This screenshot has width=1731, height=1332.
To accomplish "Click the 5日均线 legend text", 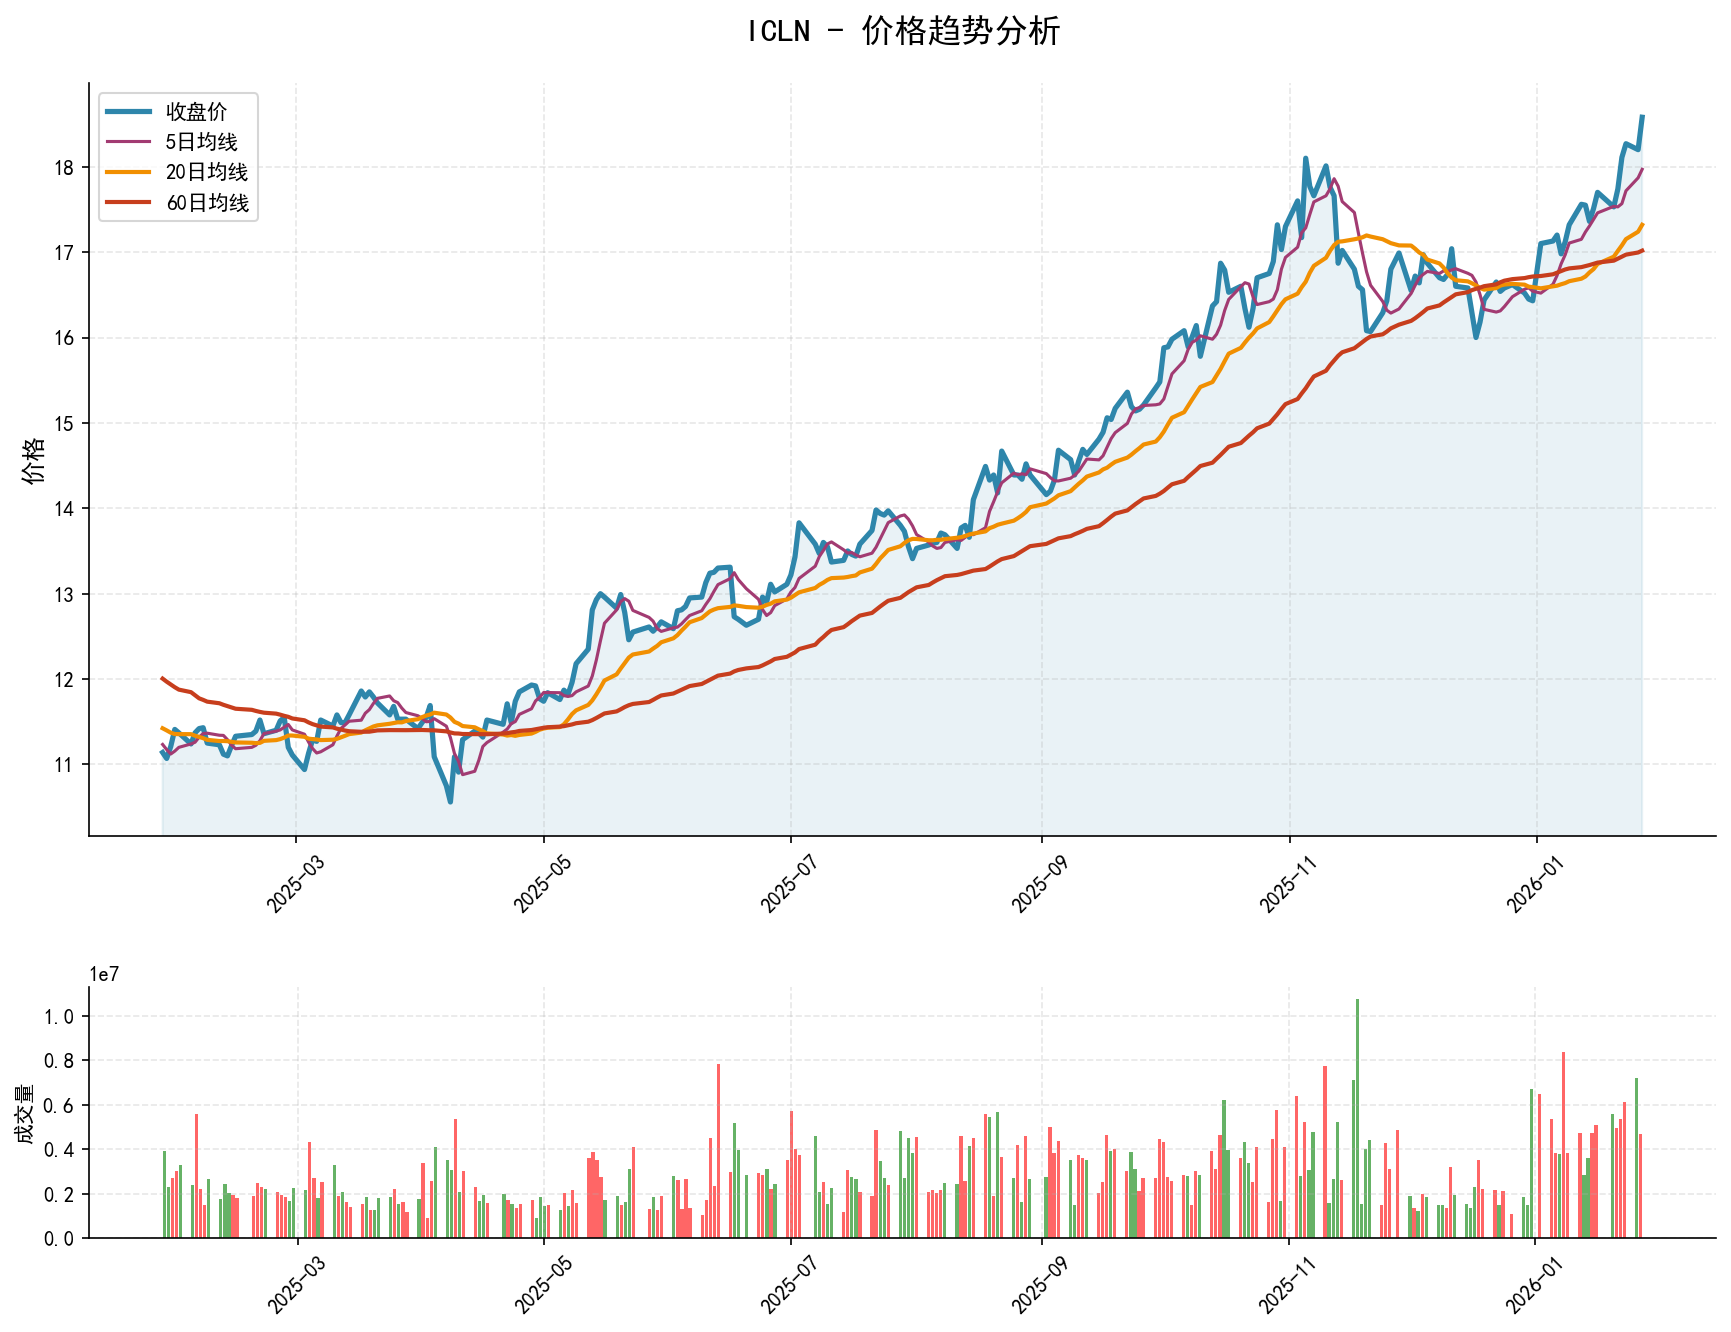I will coord(200,141).
